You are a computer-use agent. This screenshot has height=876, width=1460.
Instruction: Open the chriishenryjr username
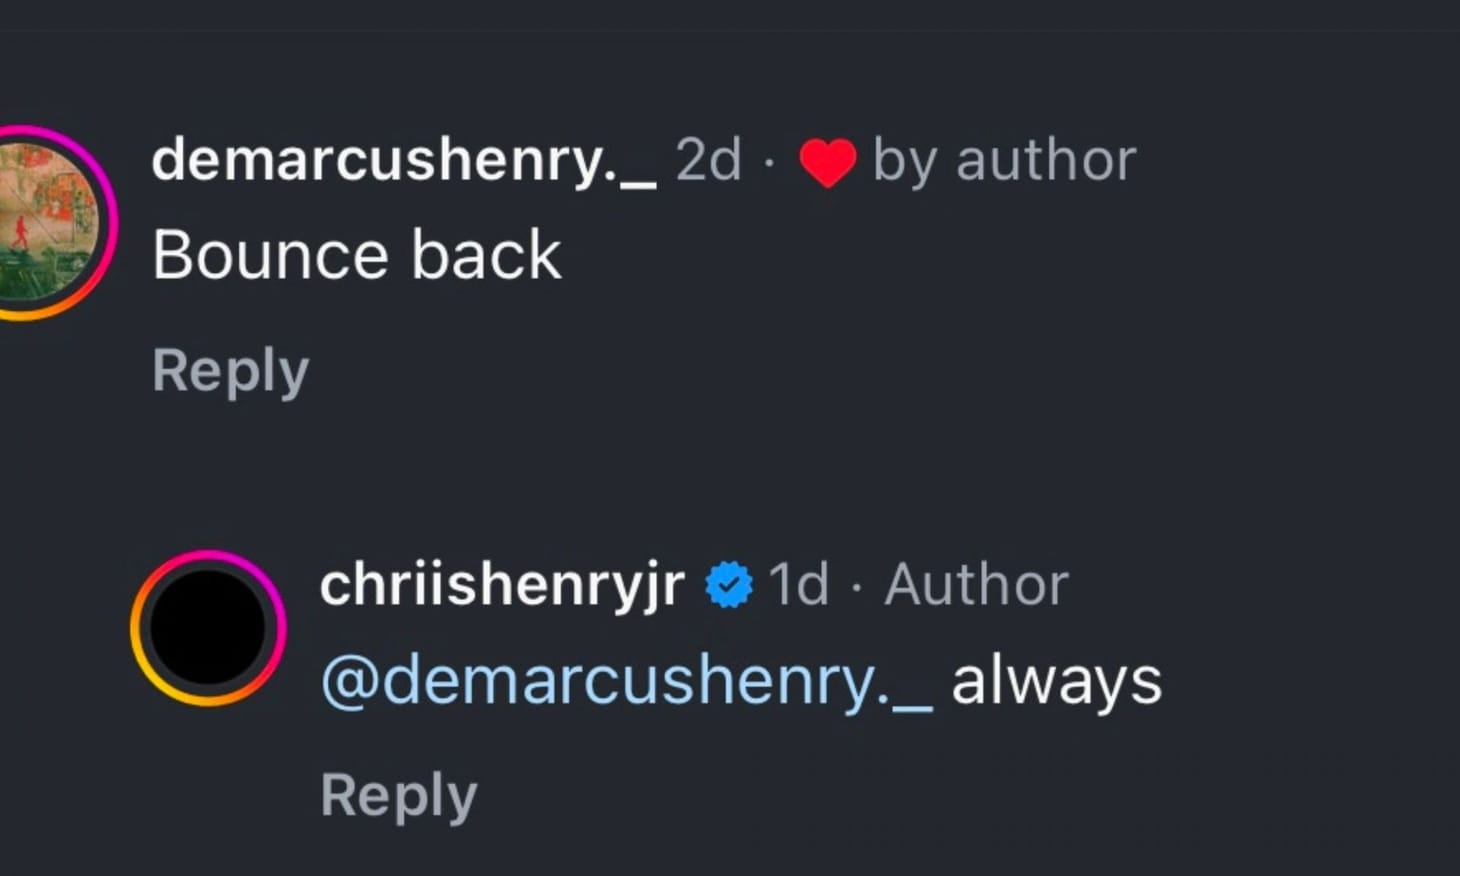[x=502, y=584]
